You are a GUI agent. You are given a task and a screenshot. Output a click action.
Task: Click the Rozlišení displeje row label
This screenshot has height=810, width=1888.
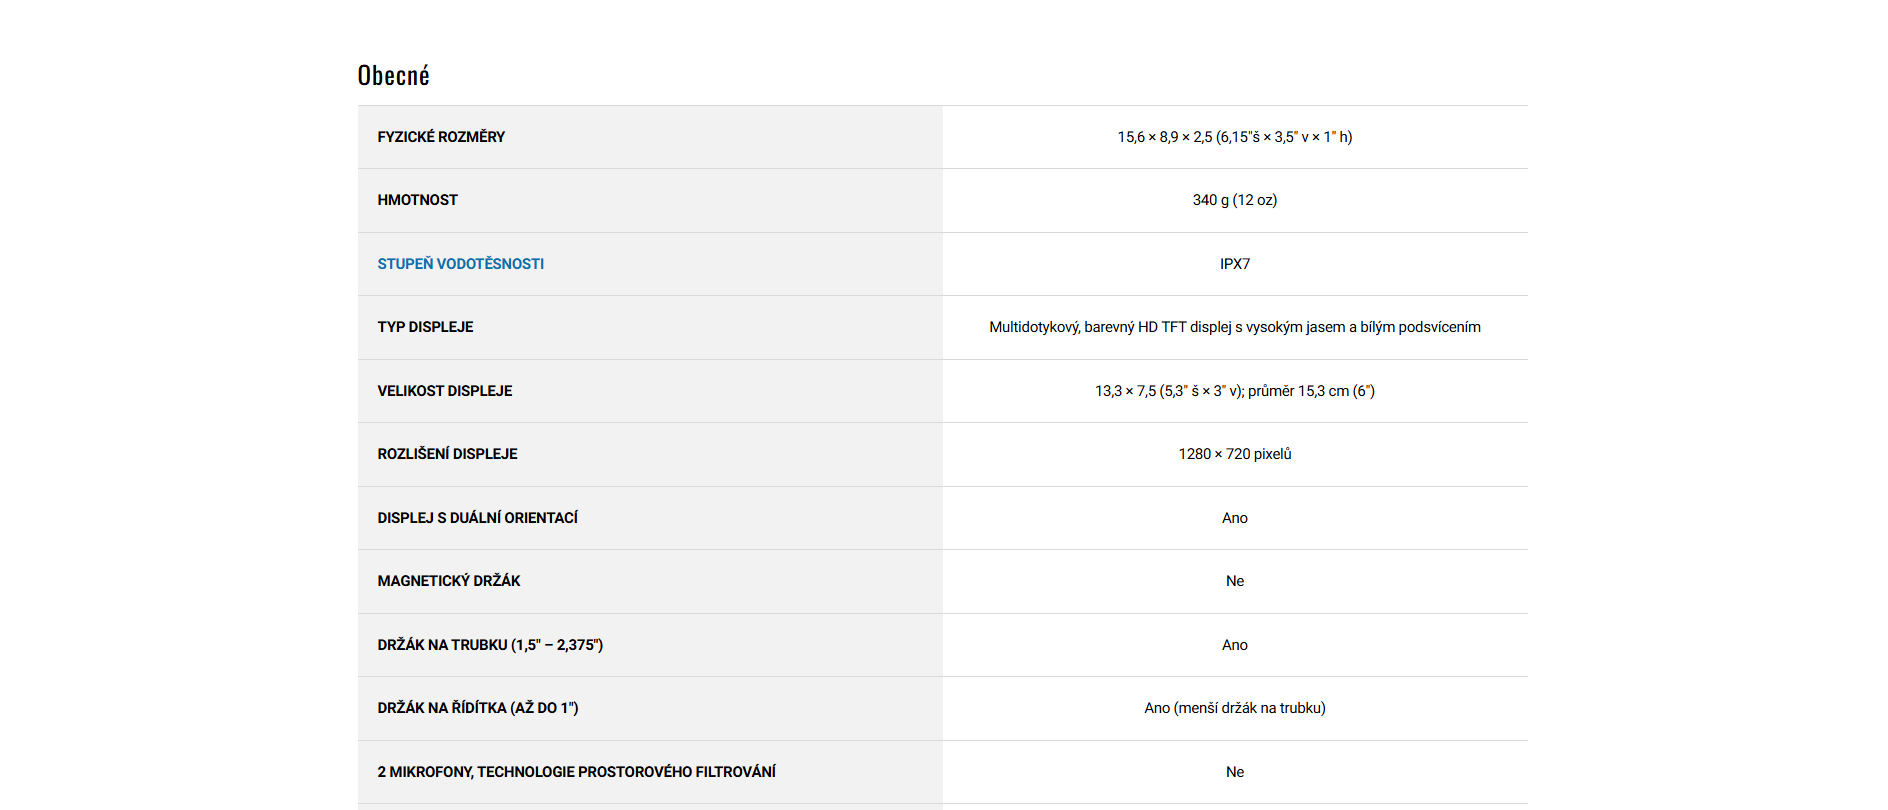(x=447, y=454)
